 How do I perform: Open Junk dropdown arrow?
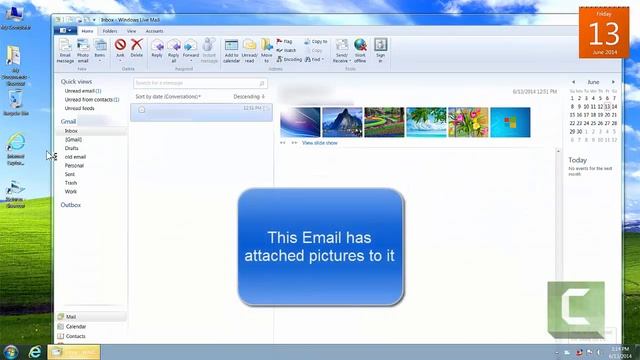(120, 61)
